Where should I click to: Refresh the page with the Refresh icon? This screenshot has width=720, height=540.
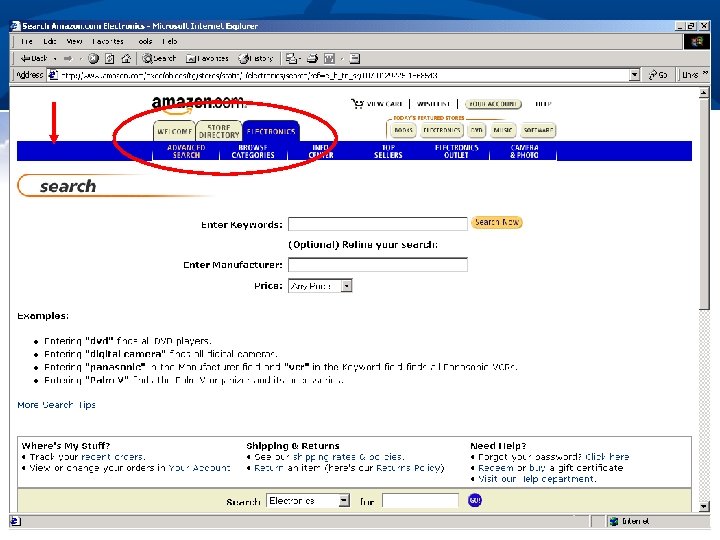tap(110, 58)
